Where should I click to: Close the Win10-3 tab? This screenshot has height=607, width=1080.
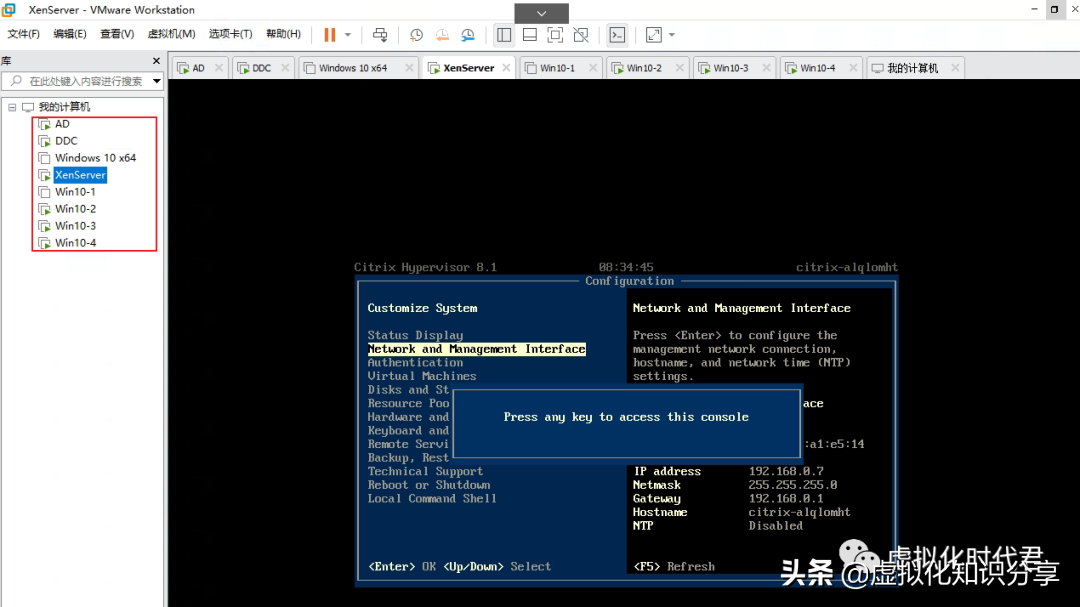click(766, 68)
